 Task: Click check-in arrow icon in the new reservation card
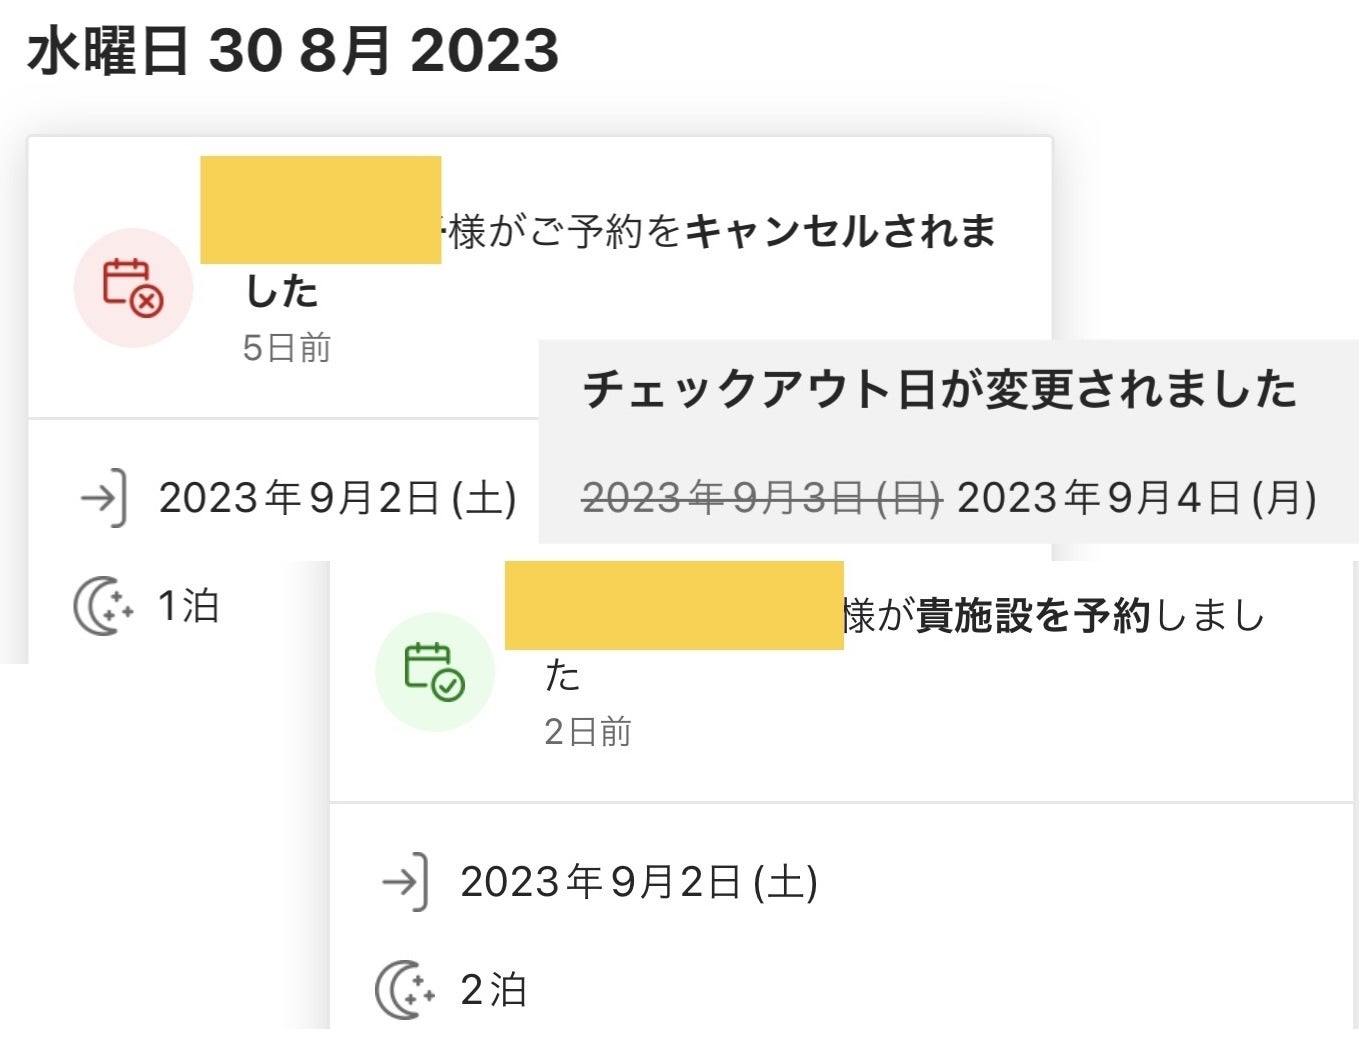click(405, 881)
